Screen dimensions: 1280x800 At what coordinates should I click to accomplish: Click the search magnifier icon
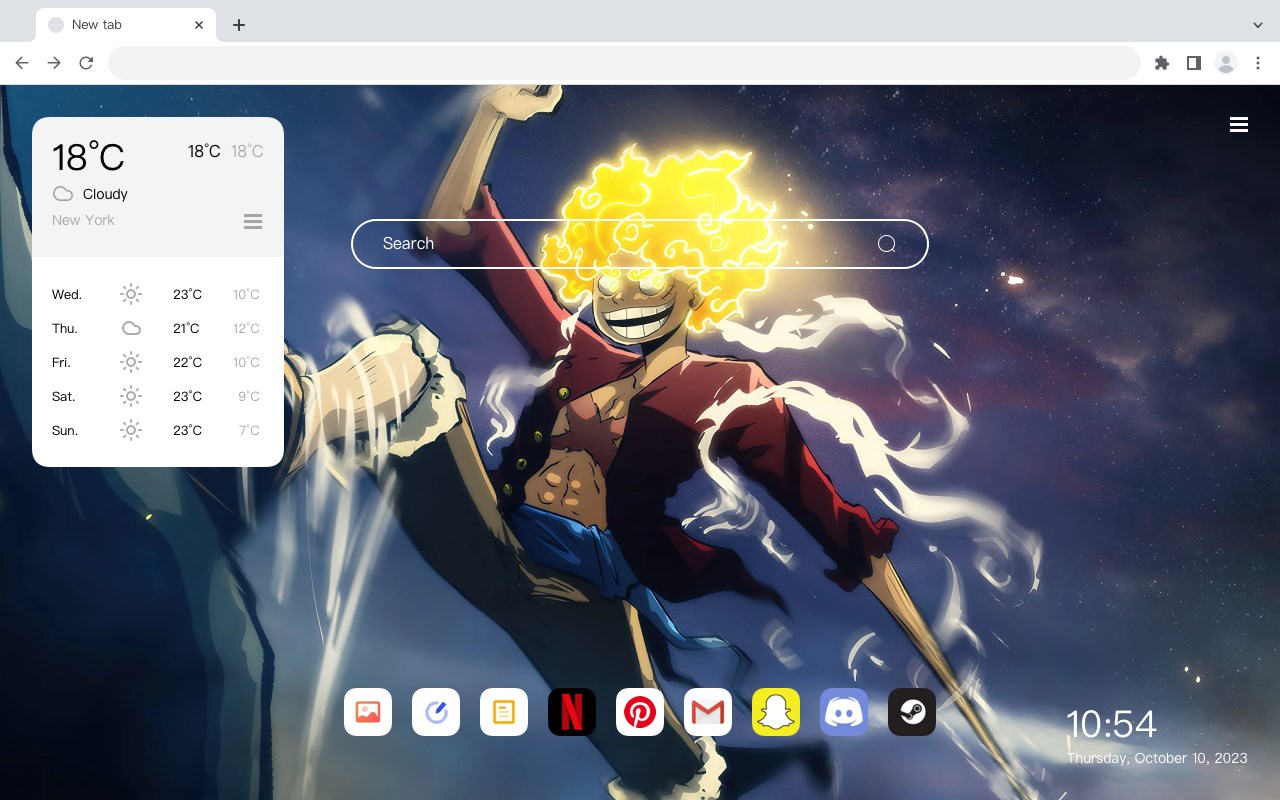tap(887, 244)
